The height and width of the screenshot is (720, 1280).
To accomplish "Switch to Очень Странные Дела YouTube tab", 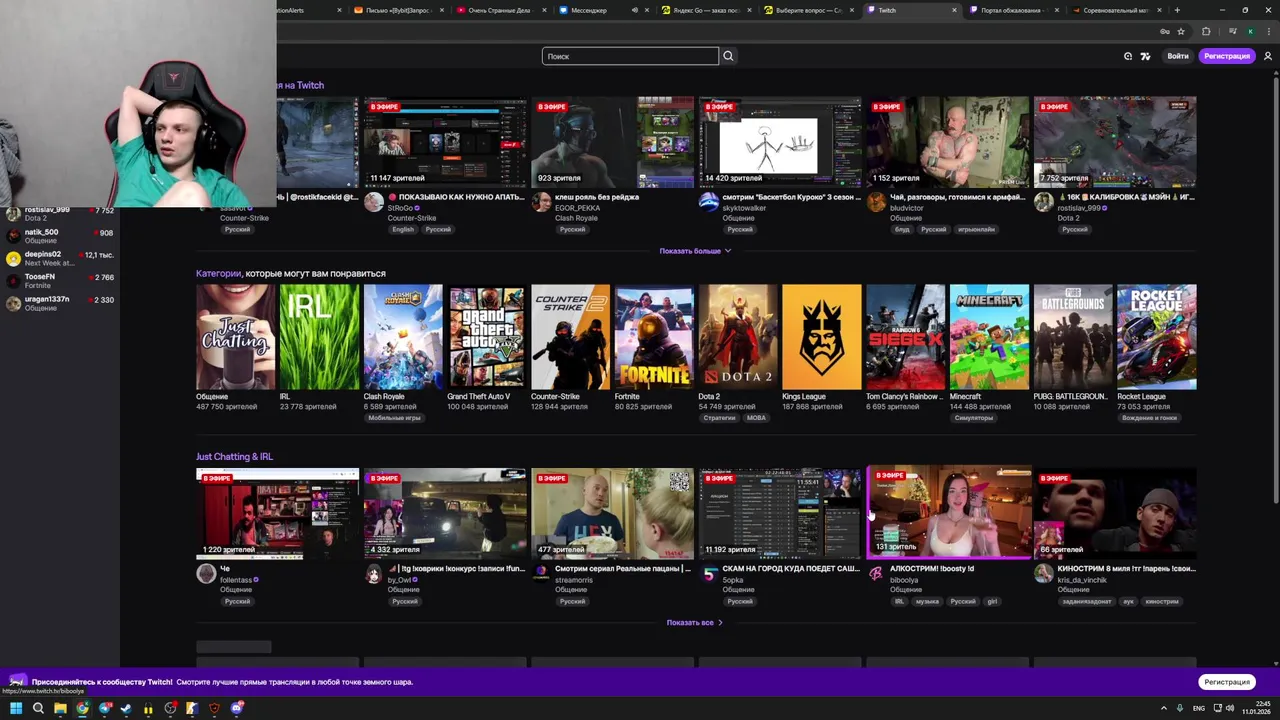I will click(x=500, y=10).
